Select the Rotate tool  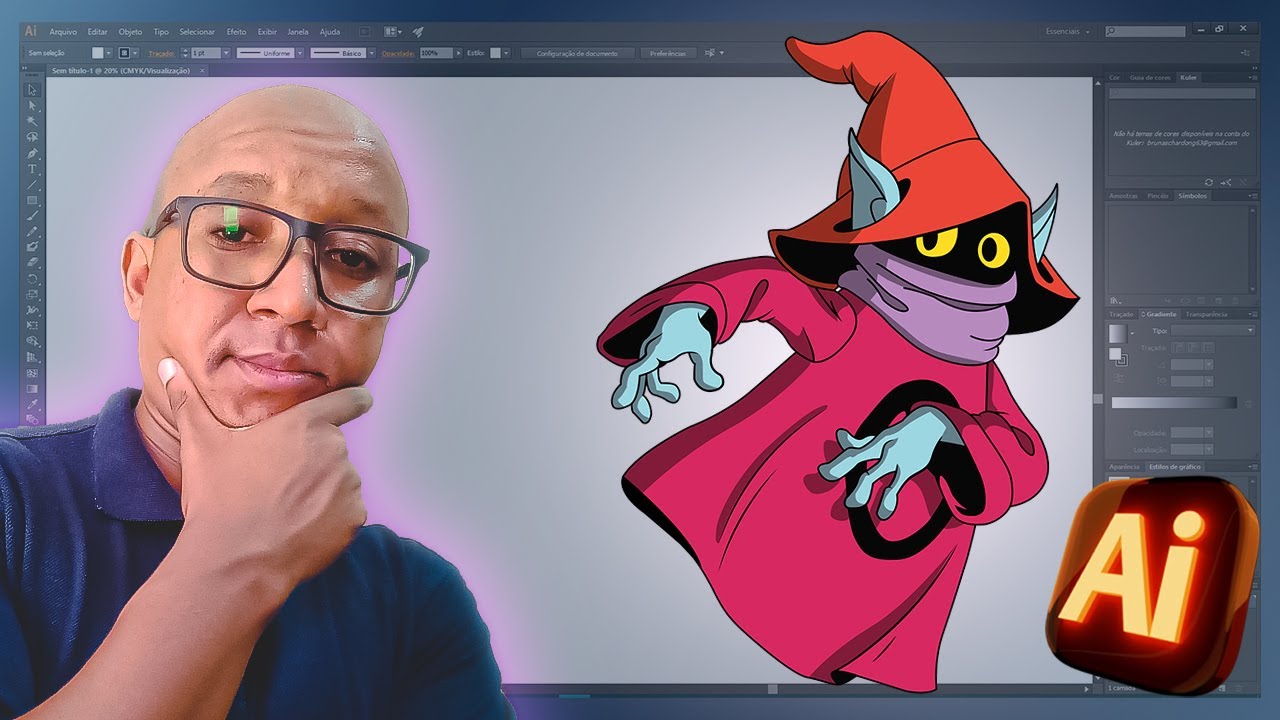tap(32, 279)
